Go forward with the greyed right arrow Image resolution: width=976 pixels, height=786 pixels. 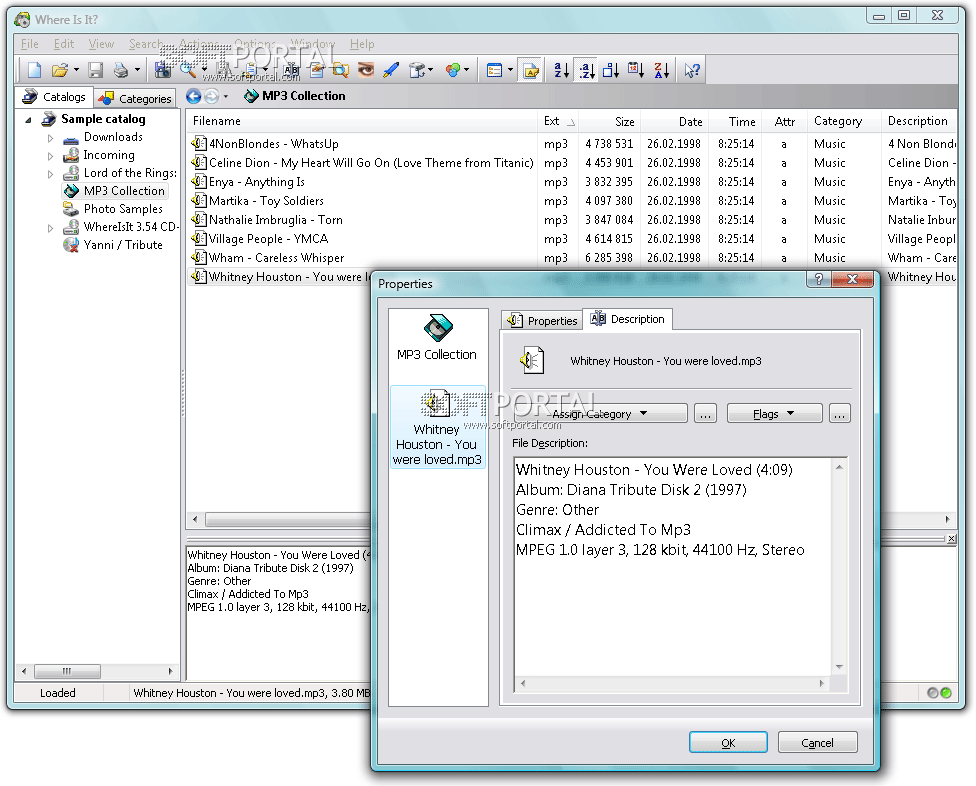(x=212, y=96)
